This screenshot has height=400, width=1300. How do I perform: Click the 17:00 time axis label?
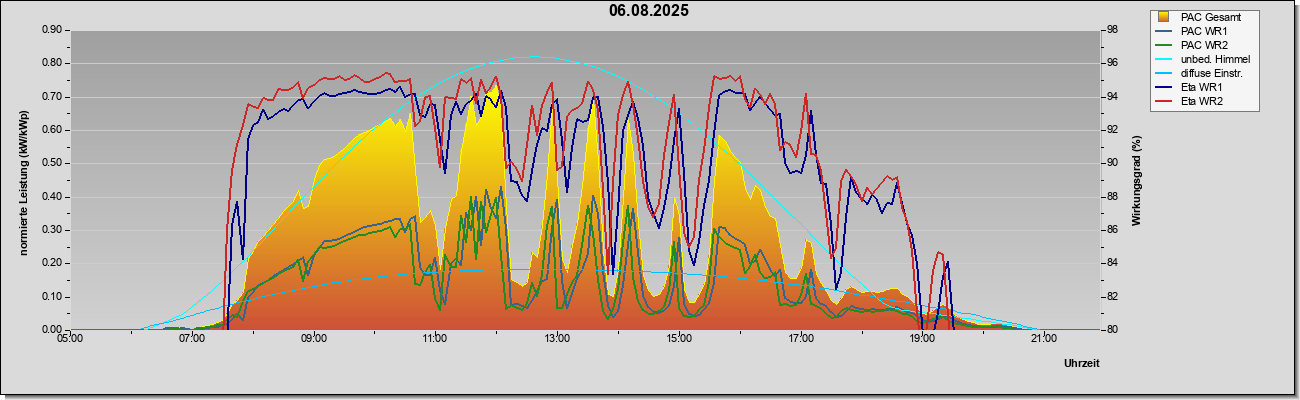coord(800,338)
